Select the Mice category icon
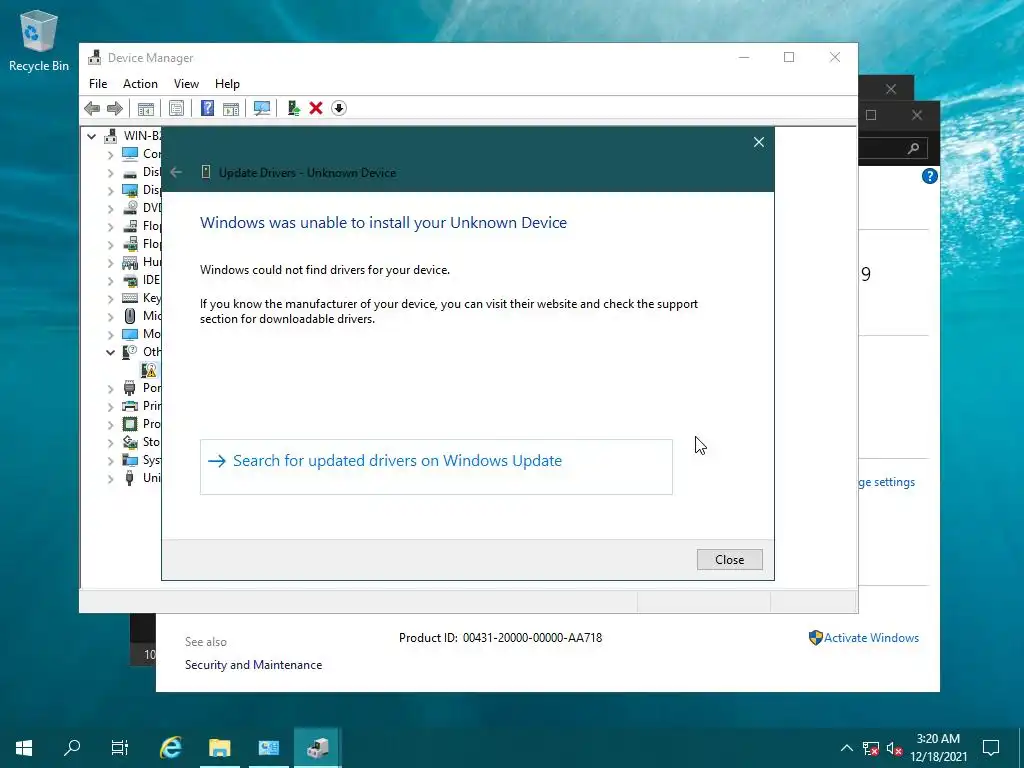 [130, 316]
